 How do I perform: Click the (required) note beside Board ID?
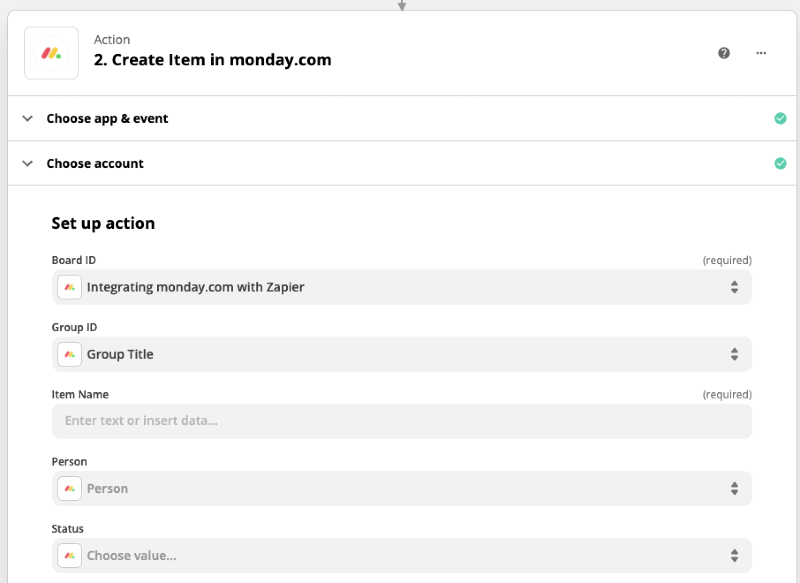[x=727, y=260]
